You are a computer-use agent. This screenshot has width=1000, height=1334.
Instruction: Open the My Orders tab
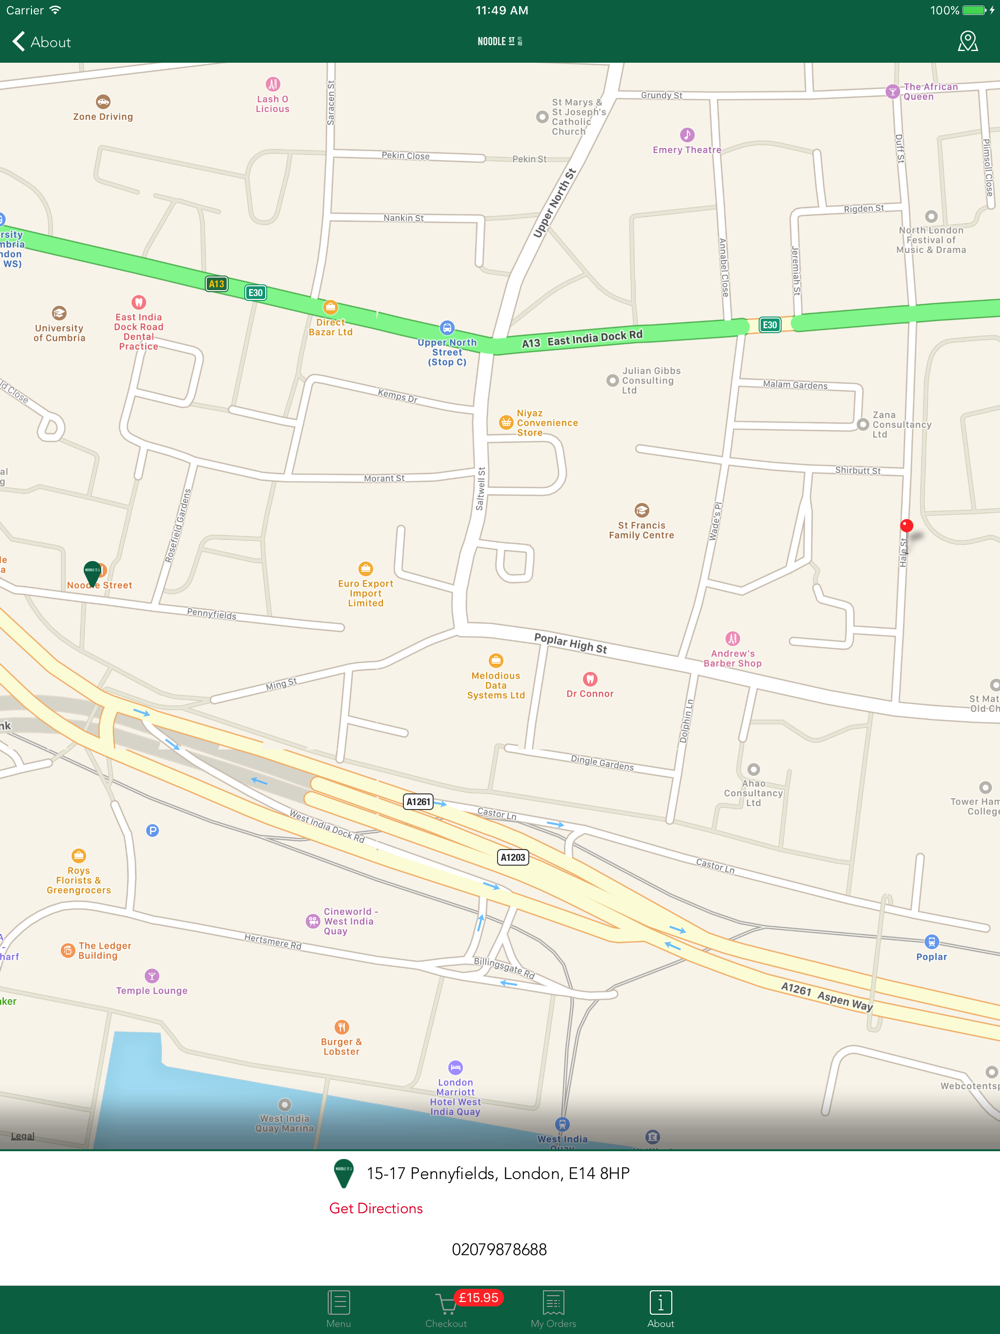click(x=553, y=1309)
